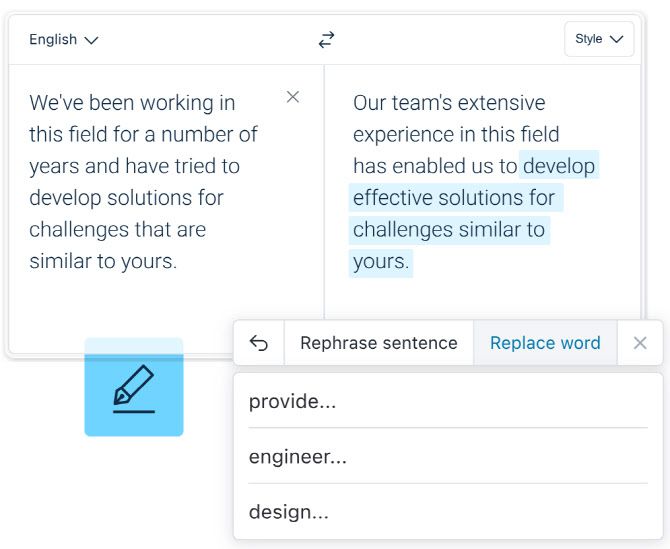Switch to the Rephrase sentence tab
Image resolution: width=670 pixels, height=549 pixels.
378,343
